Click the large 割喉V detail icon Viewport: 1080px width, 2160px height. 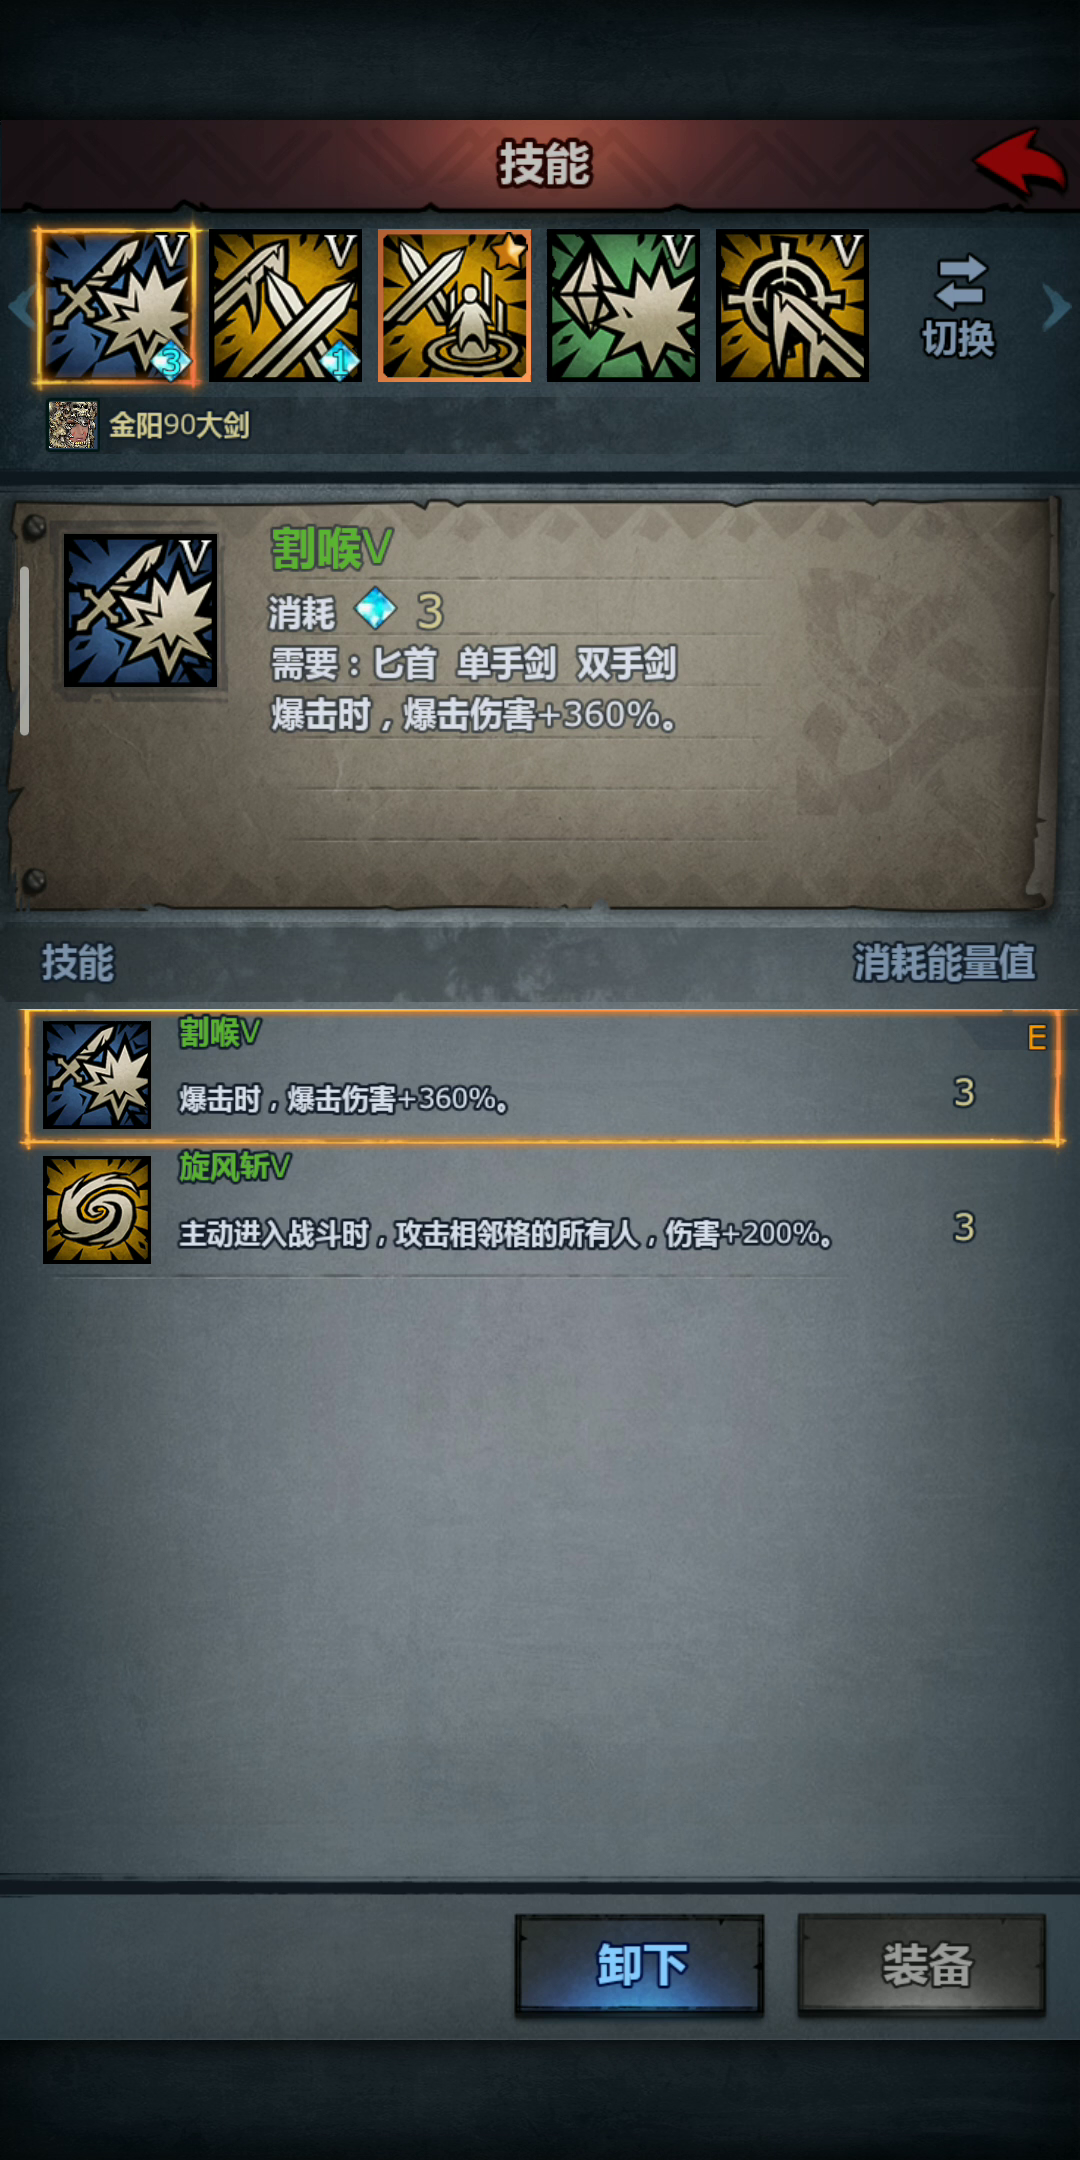pyautogui.click(x=140, y=610)
